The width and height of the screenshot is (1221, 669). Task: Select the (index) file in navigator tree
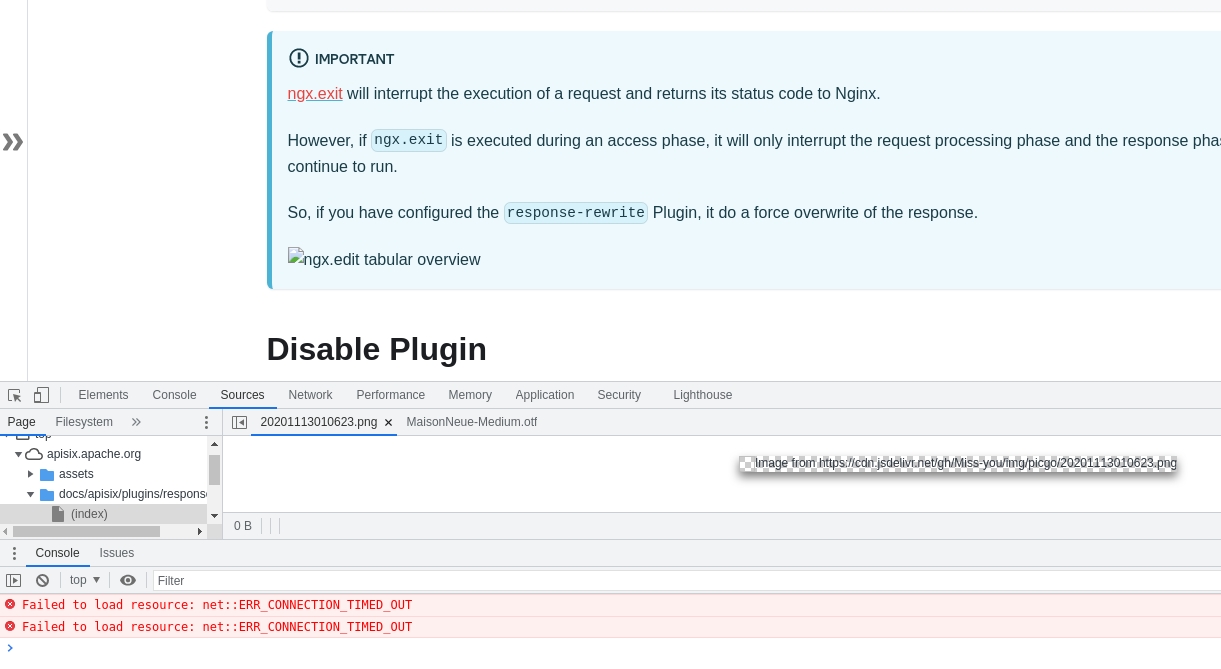coord(89,514)
